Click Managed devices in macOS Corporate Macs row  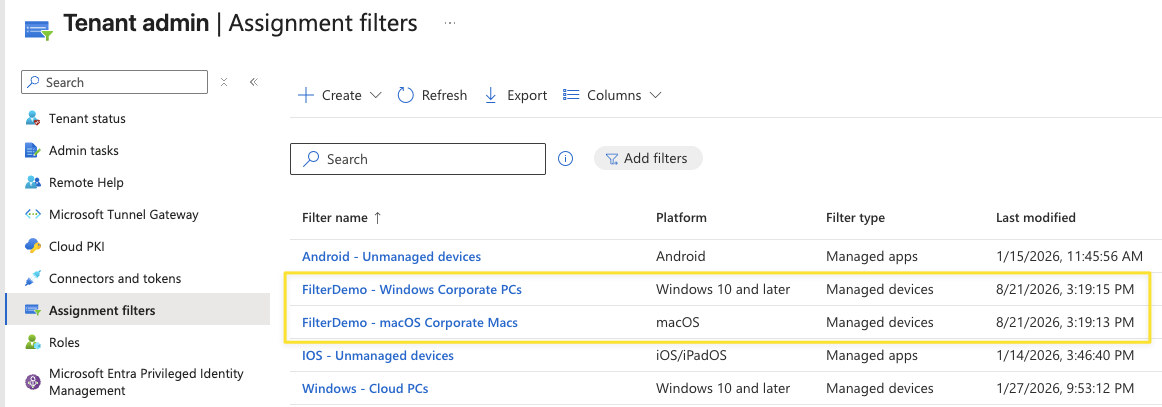click(x=880, y=322)
